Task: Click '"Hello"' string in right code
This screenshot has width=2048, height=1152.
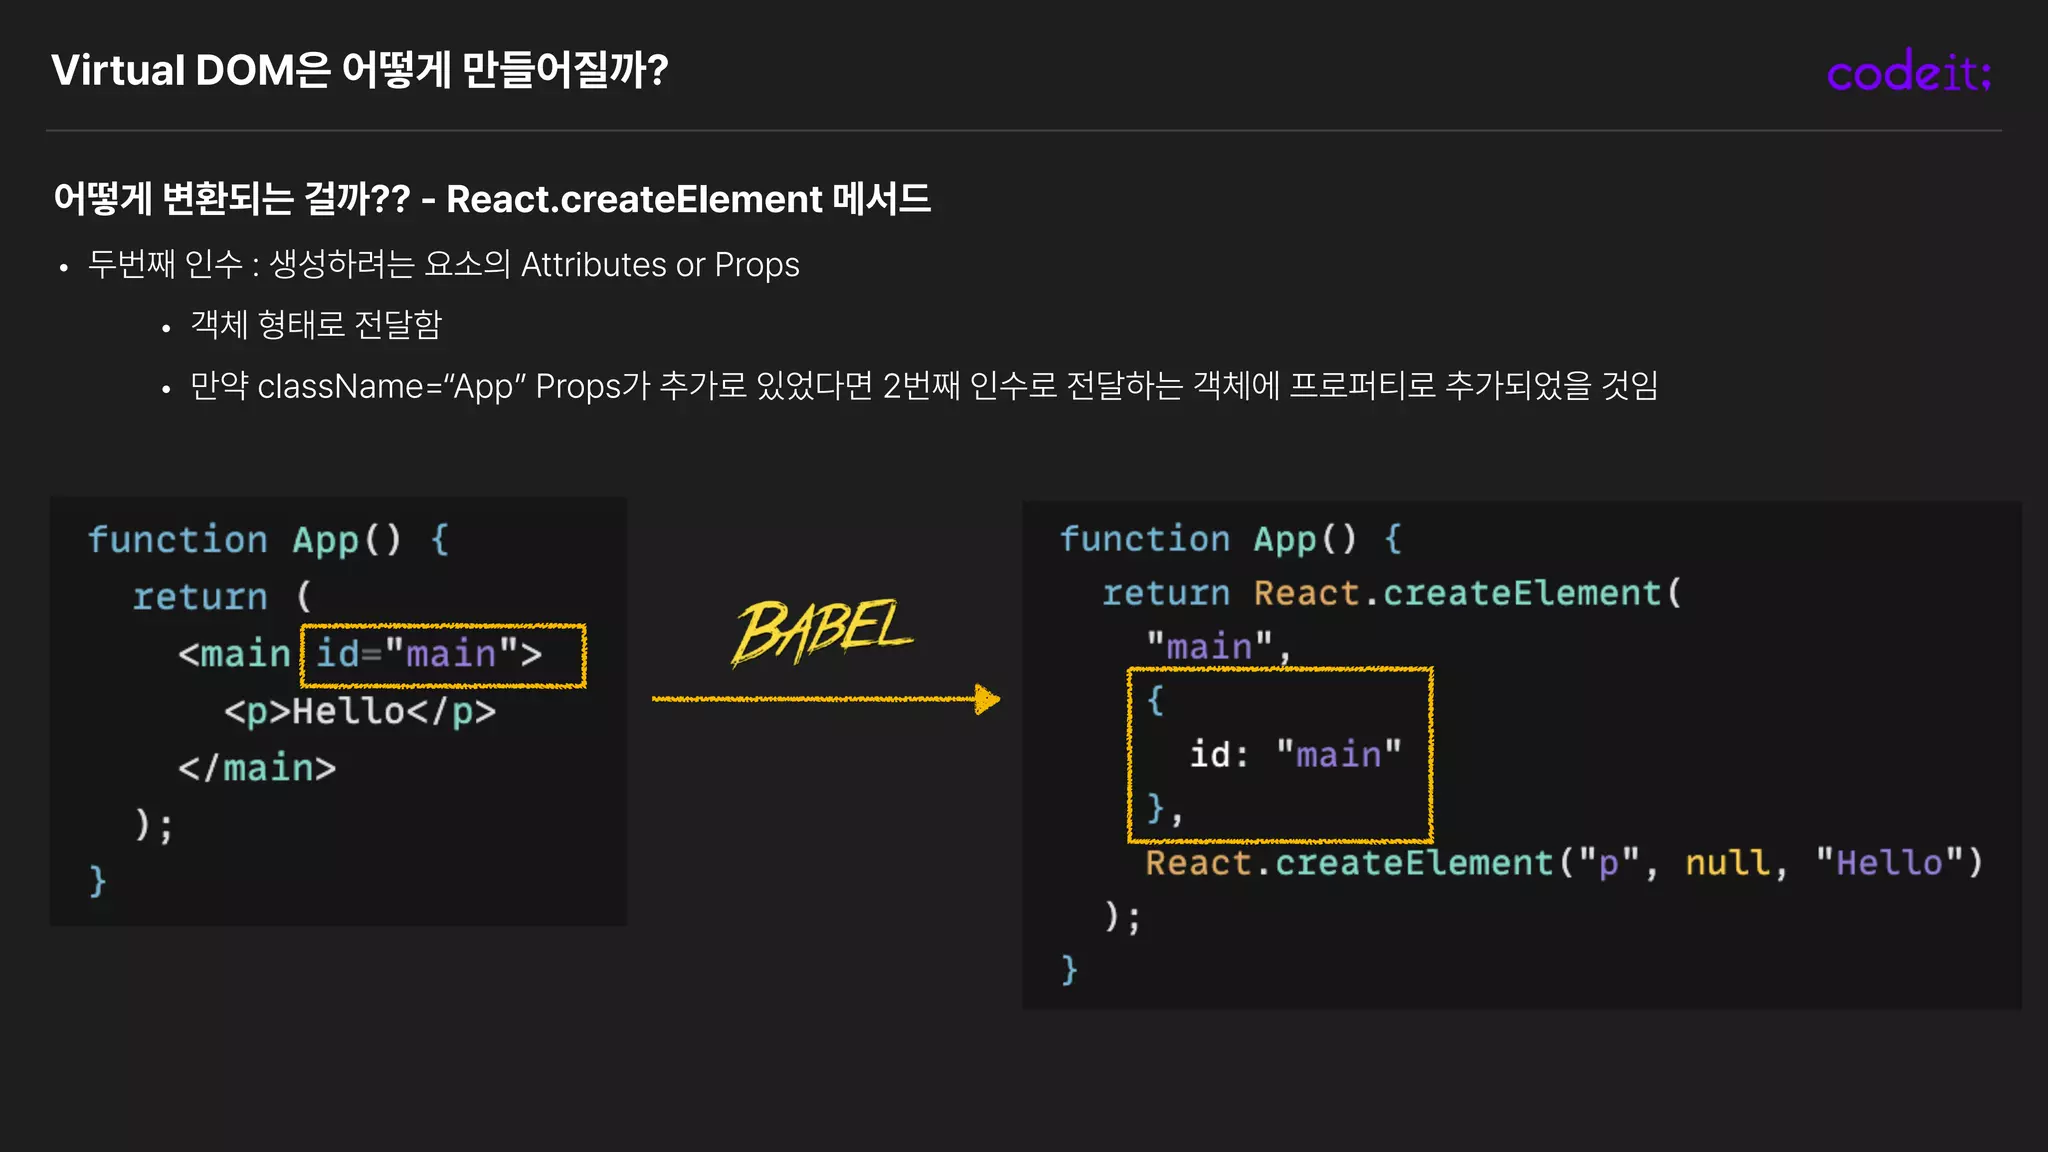Action: 1889,862
